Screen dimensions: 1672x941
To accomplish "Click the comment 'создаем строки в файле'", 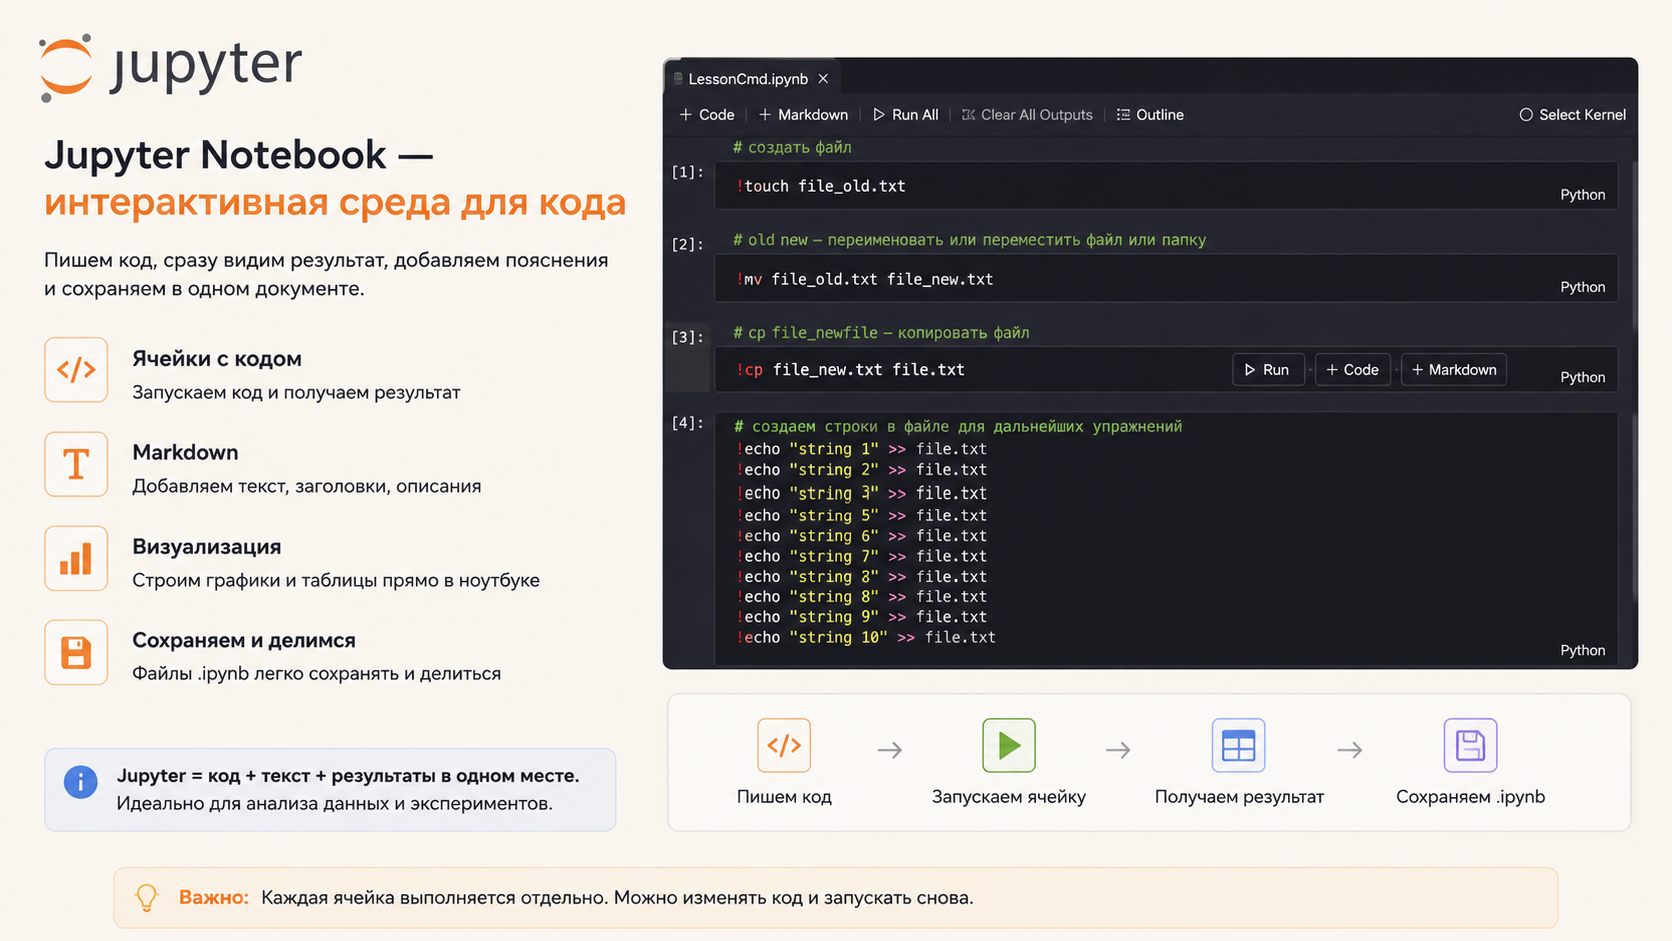I will [x=958, y=426].
